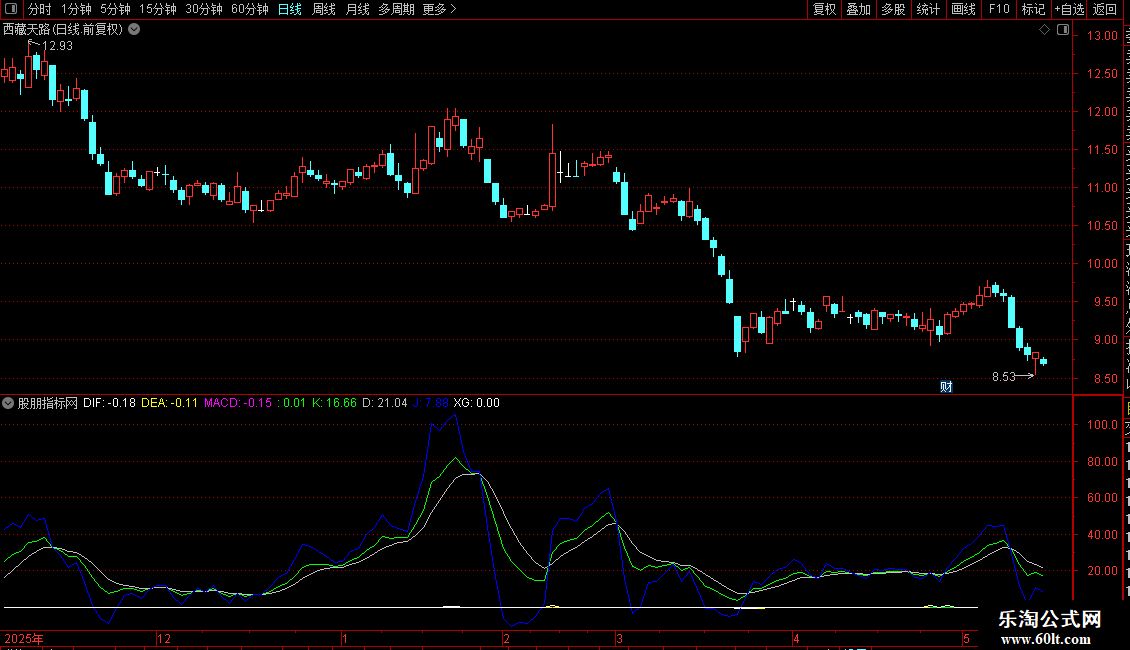This screenshot has height=650, width=1130.
Task: Select the 1分钟 period
Action: click(76, 9)
